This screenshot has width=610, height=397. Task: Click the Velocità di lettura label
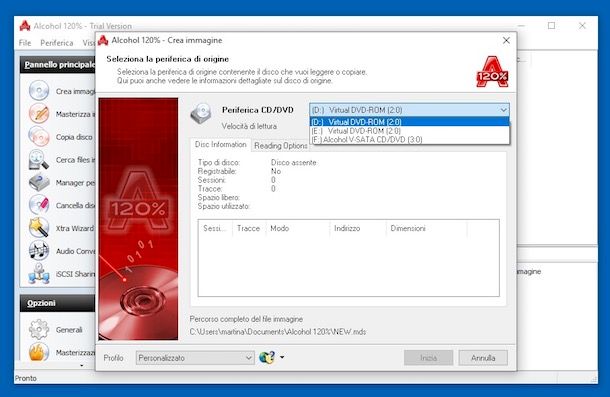pyautogui.click(x=249, y=126)
